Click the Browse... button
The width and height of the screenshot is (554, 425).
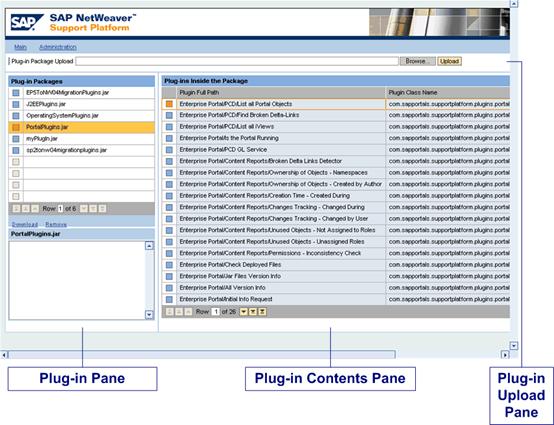(417, 61)
